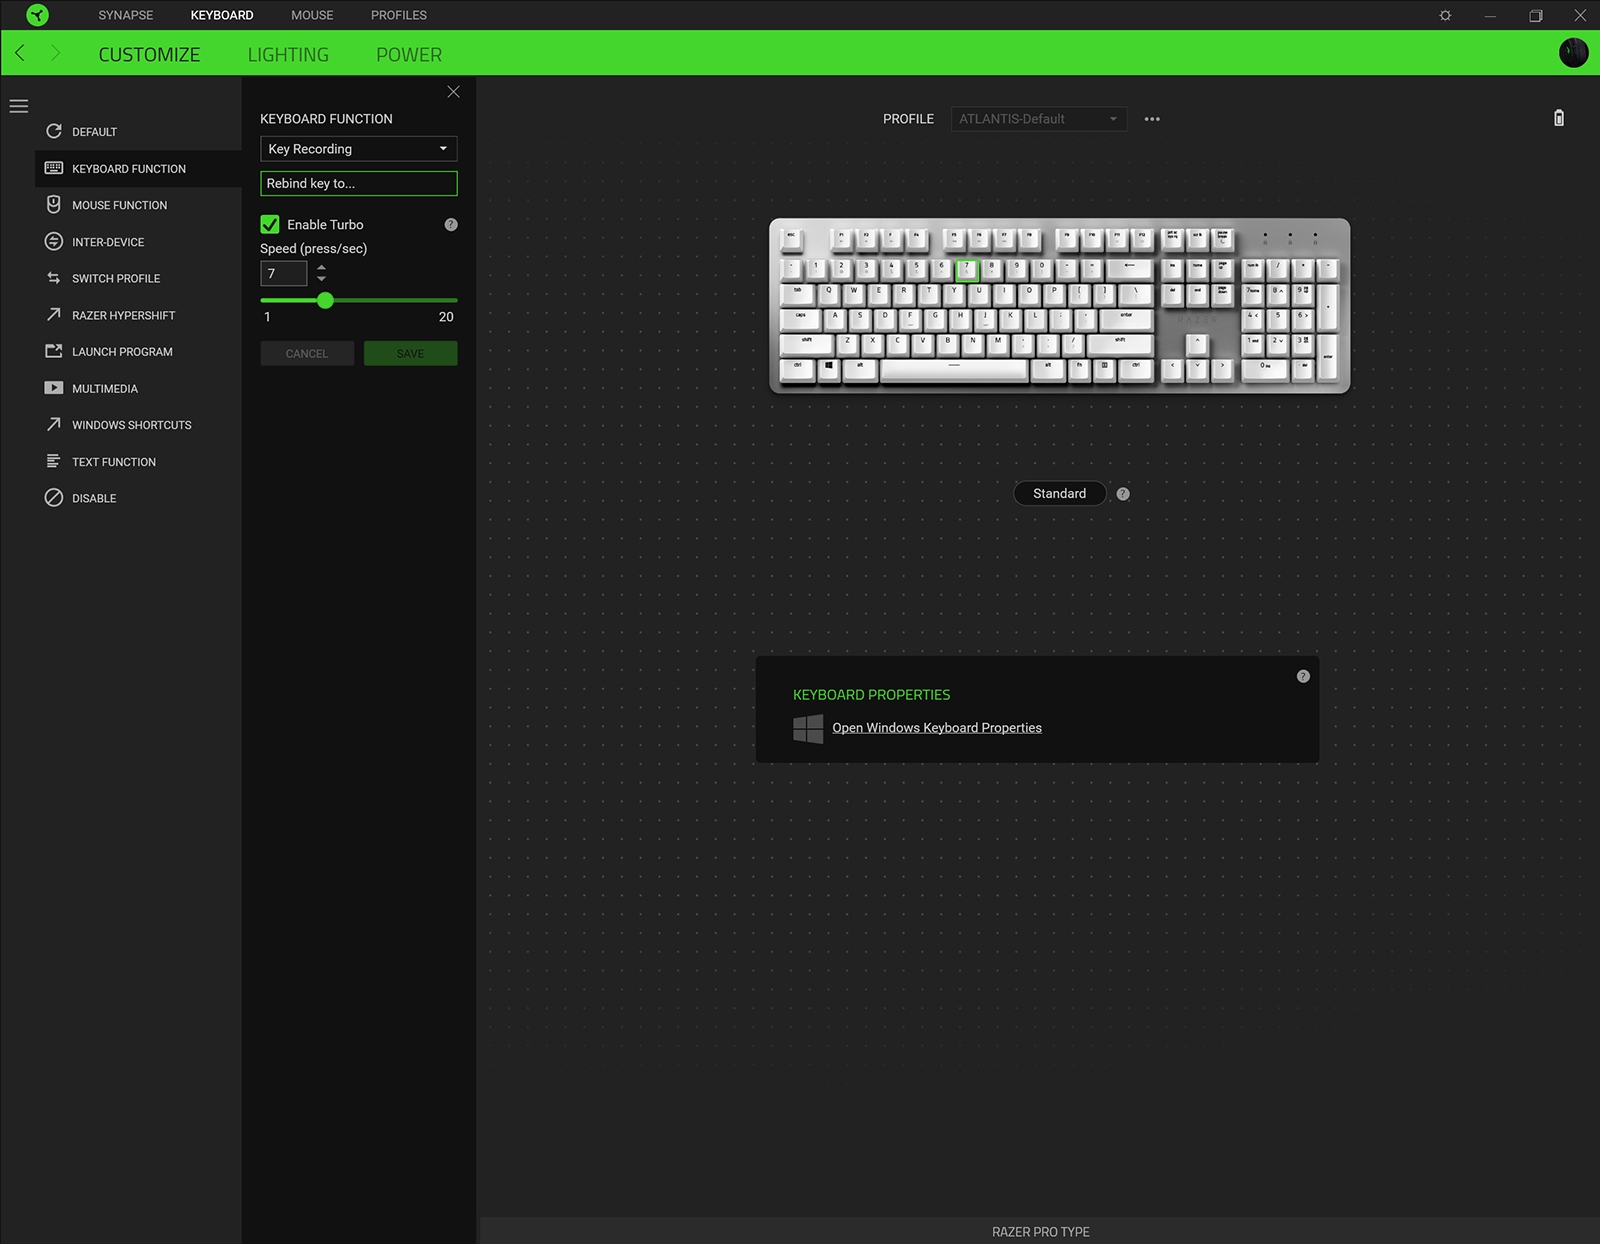
Task: Go to the Power subtab
Action: pos(409,55)
